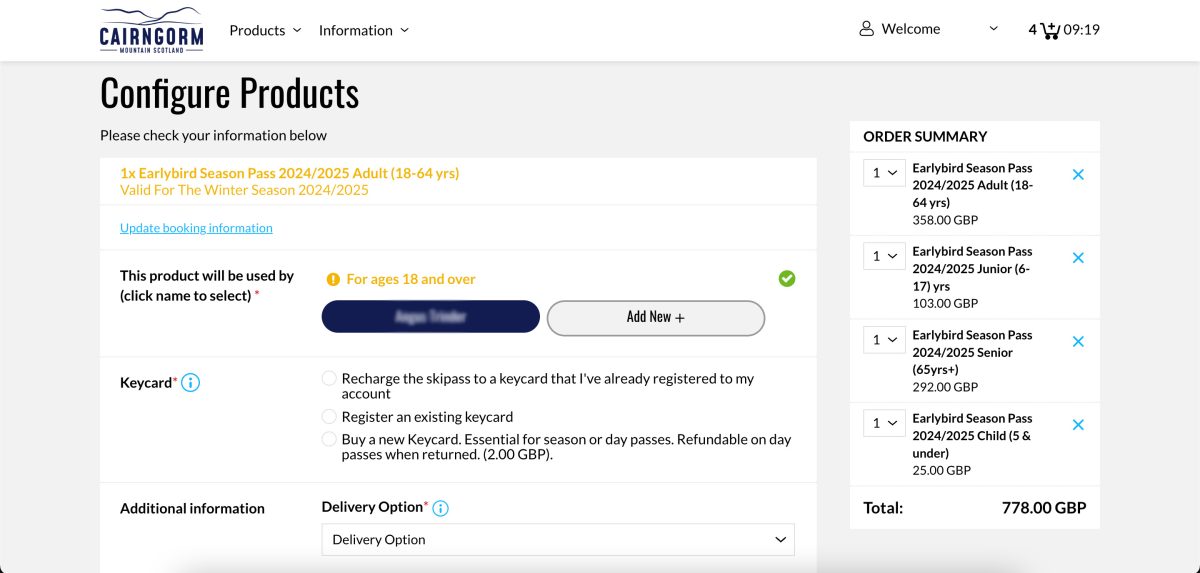
Task: Click the user account icon beside Welcome
Action: coord(867,29)
